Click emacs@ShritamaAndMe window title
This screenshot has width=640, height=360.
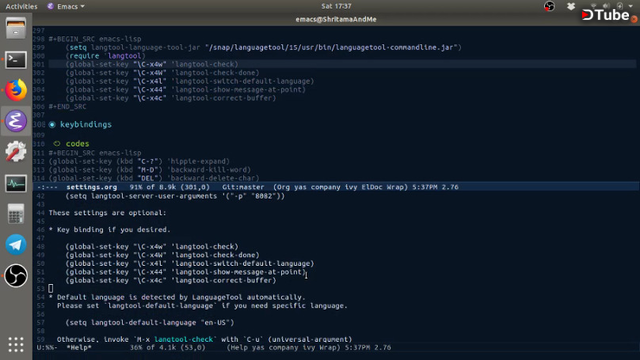(x=336, y=19)
